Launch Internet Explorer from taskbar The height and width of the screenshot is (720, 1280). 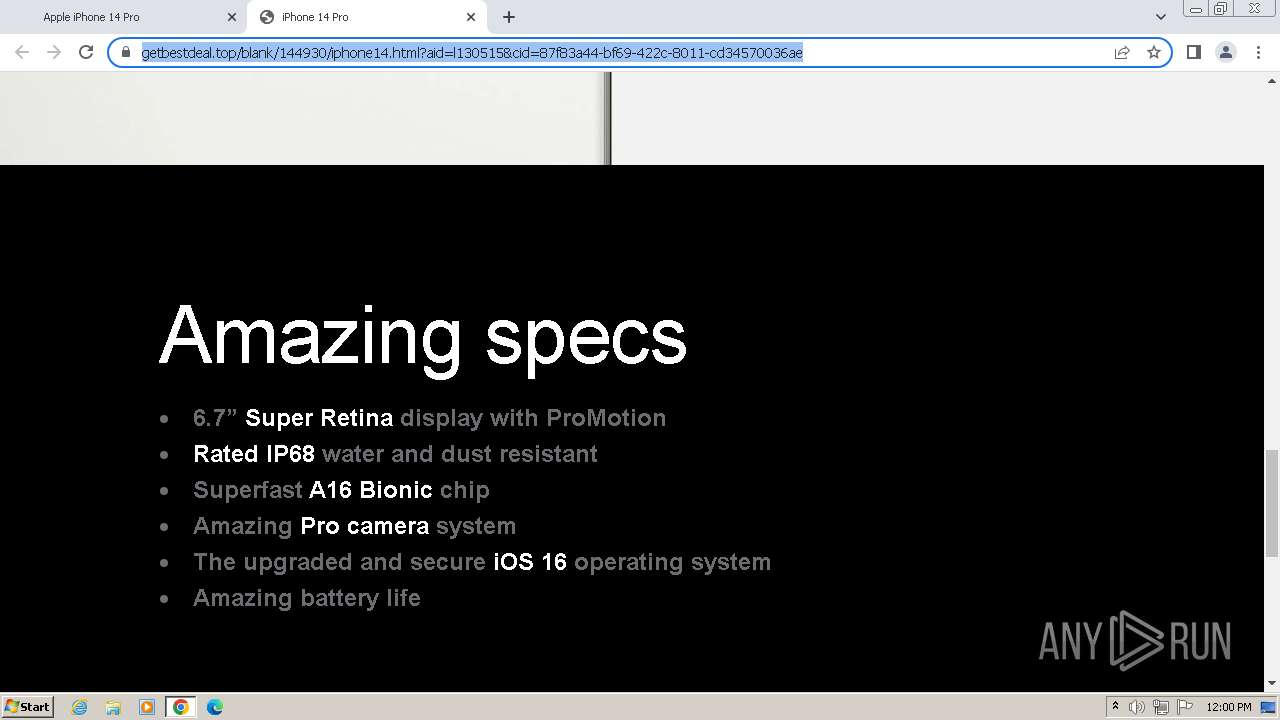point(80,707)
